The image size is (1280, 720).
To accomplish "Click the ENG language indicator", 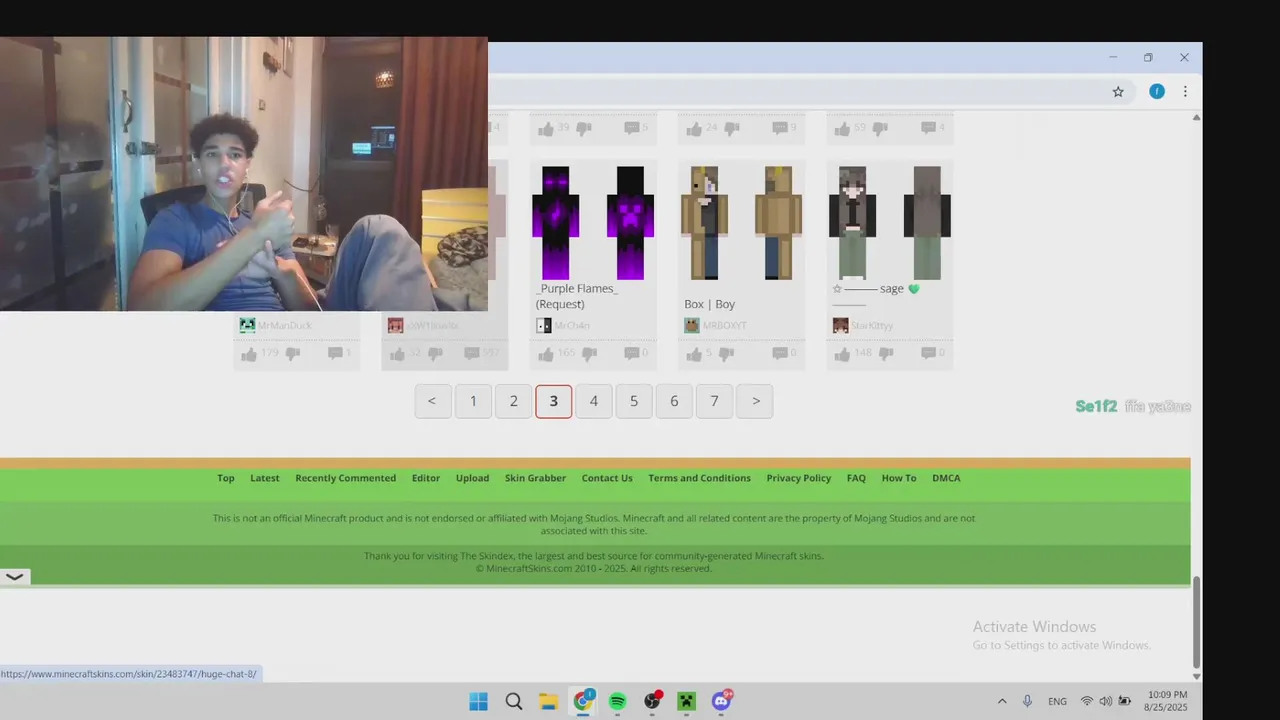I will pyautogui.click(x=1057, y=702).
